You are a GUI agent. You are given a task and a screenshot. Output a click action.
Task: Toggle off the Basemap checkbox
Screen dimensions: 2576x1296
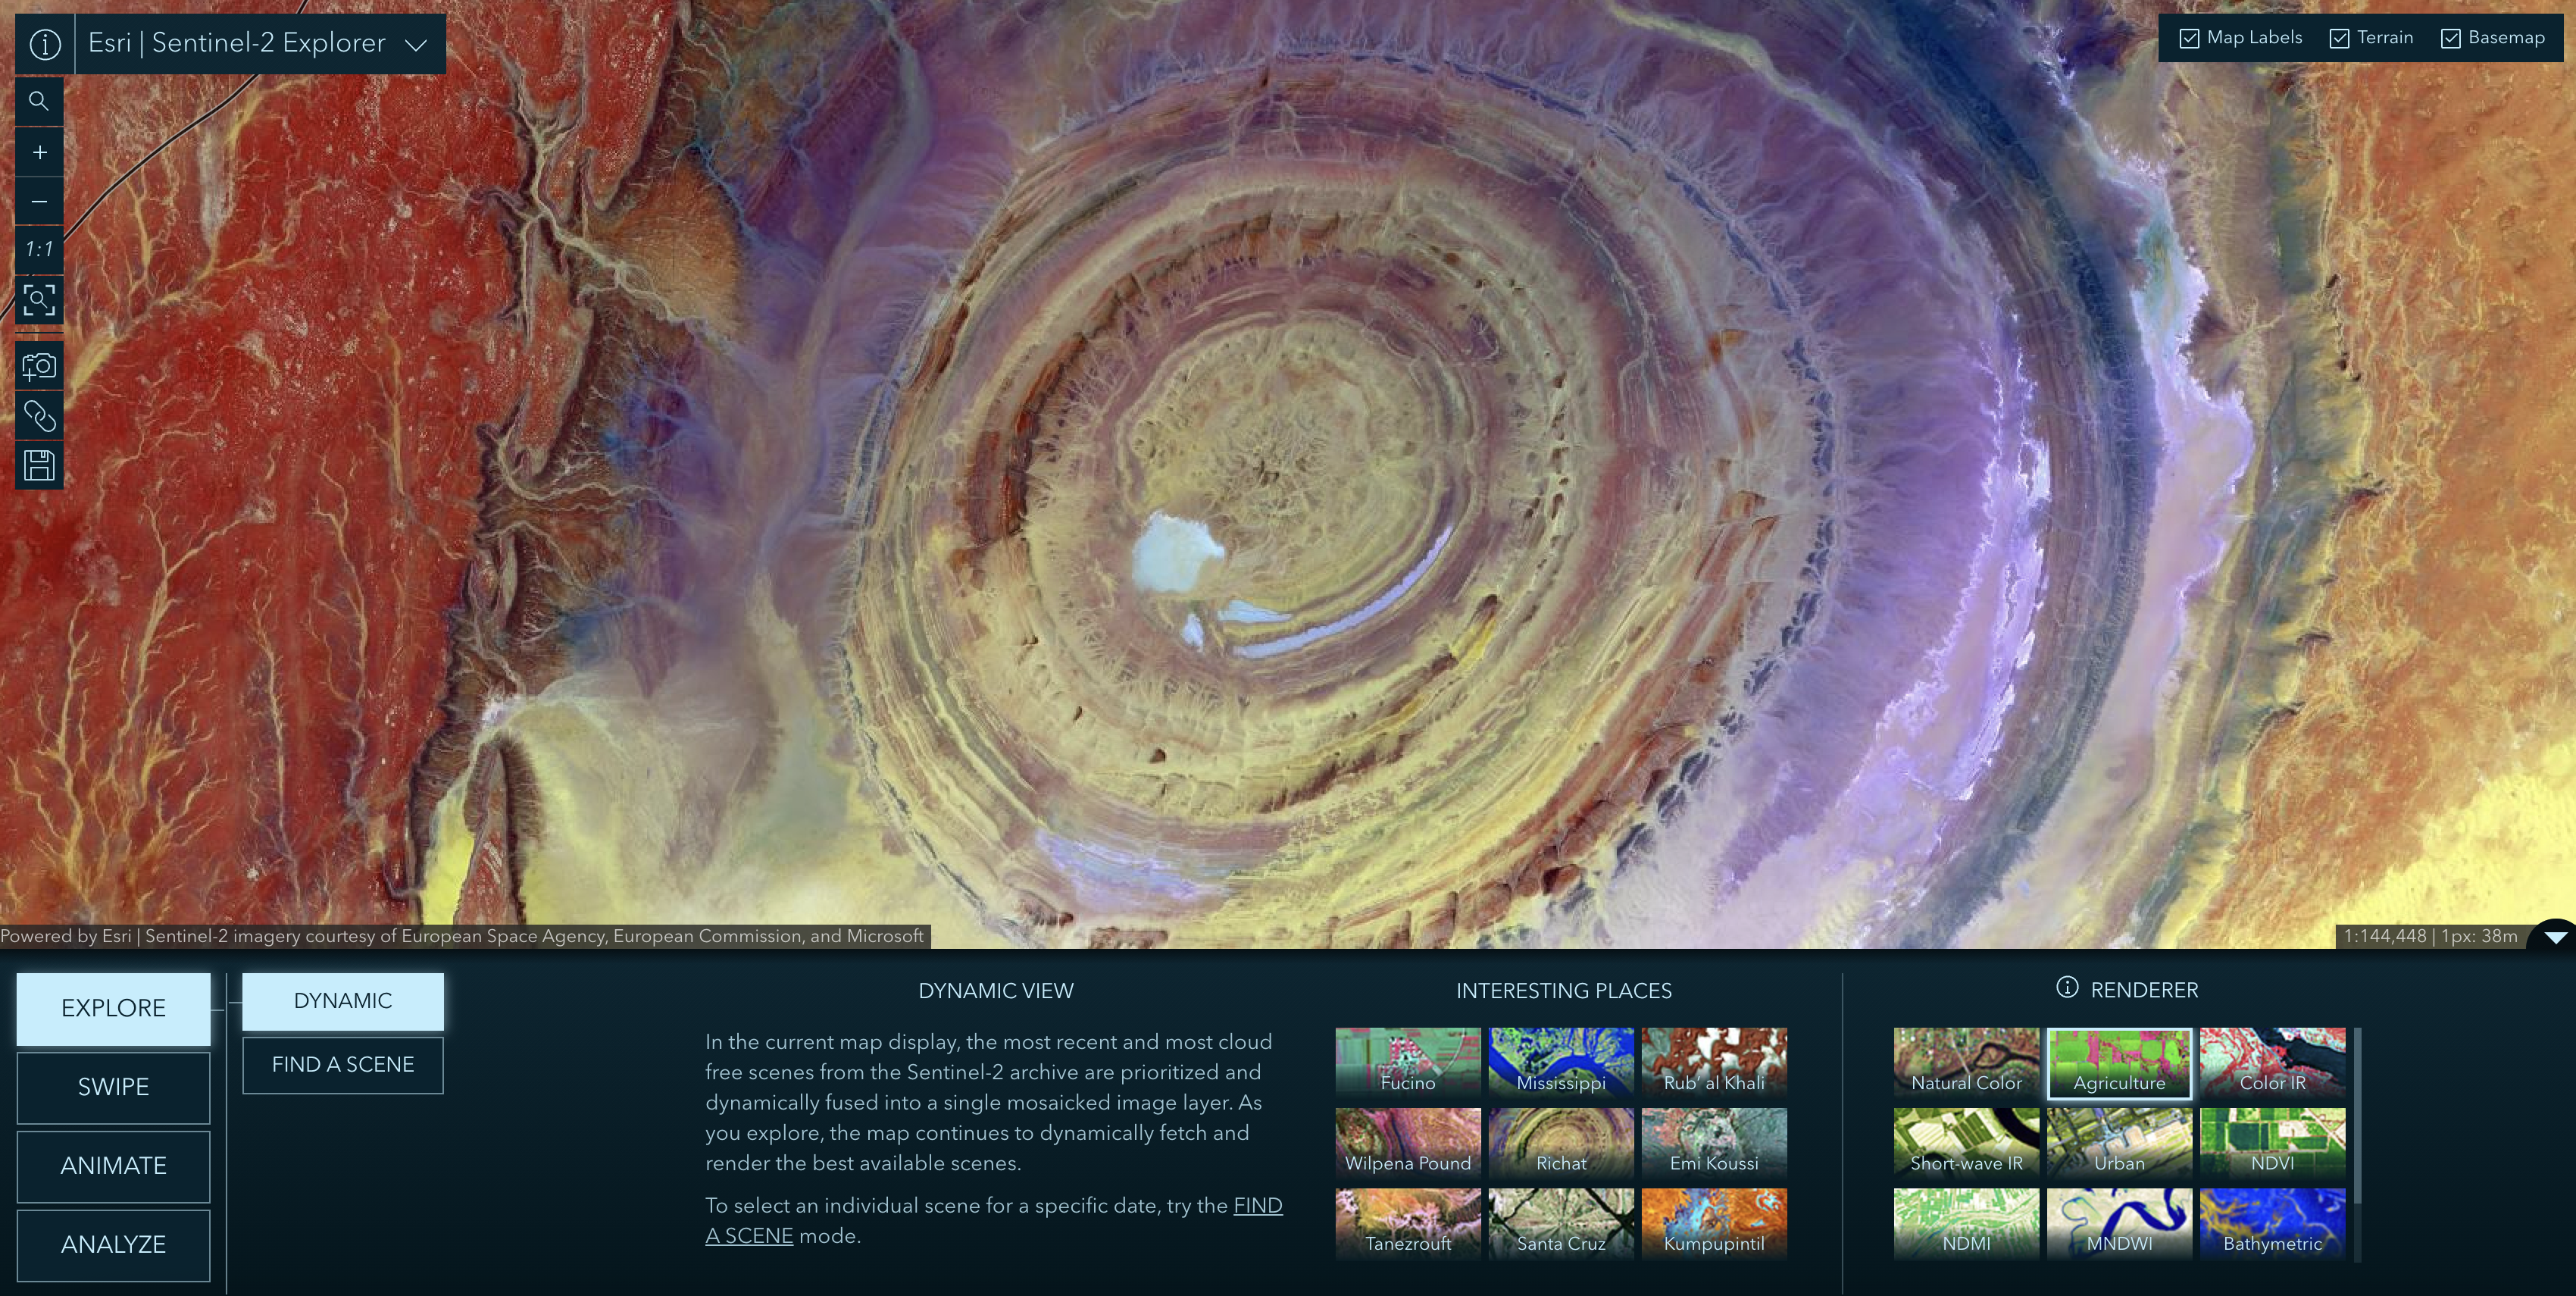[2451, 37]
